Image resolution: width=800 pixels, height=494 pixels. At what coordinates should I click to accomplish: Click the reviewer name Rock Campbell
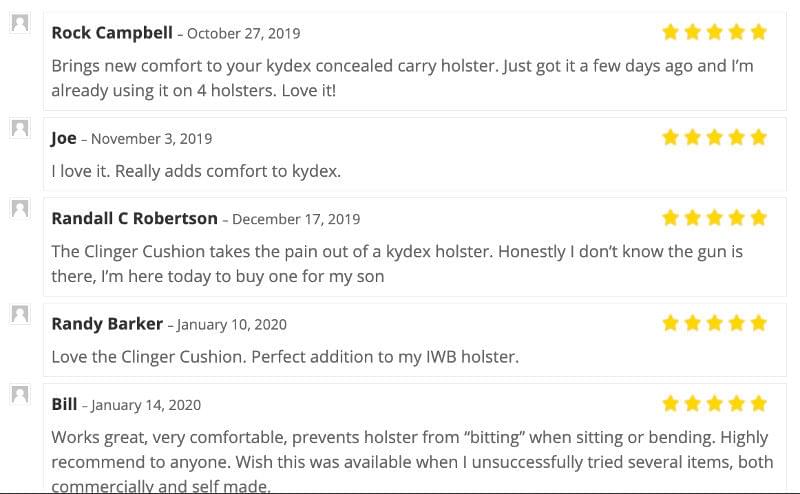click(112, 32)
